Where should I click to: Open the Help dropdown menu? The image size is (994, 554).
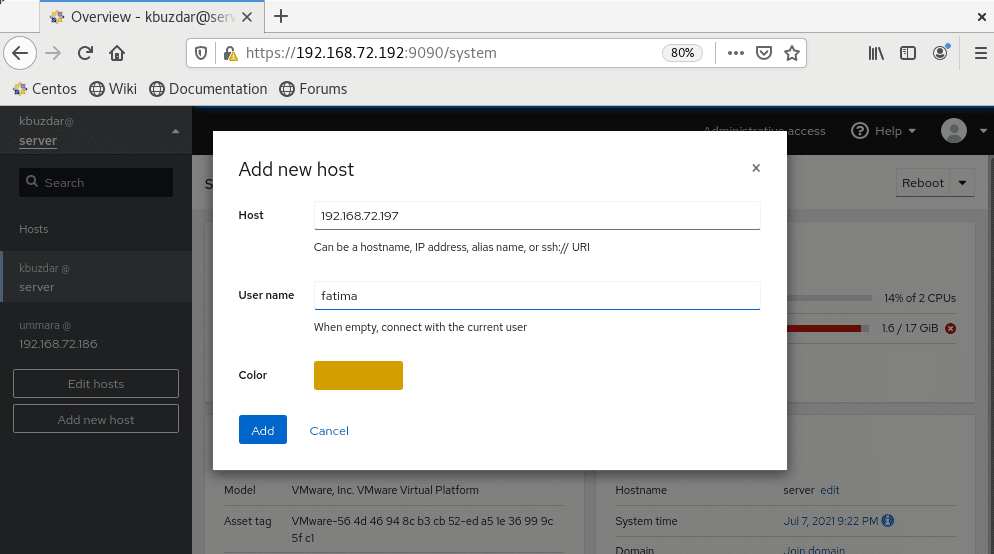884,131
